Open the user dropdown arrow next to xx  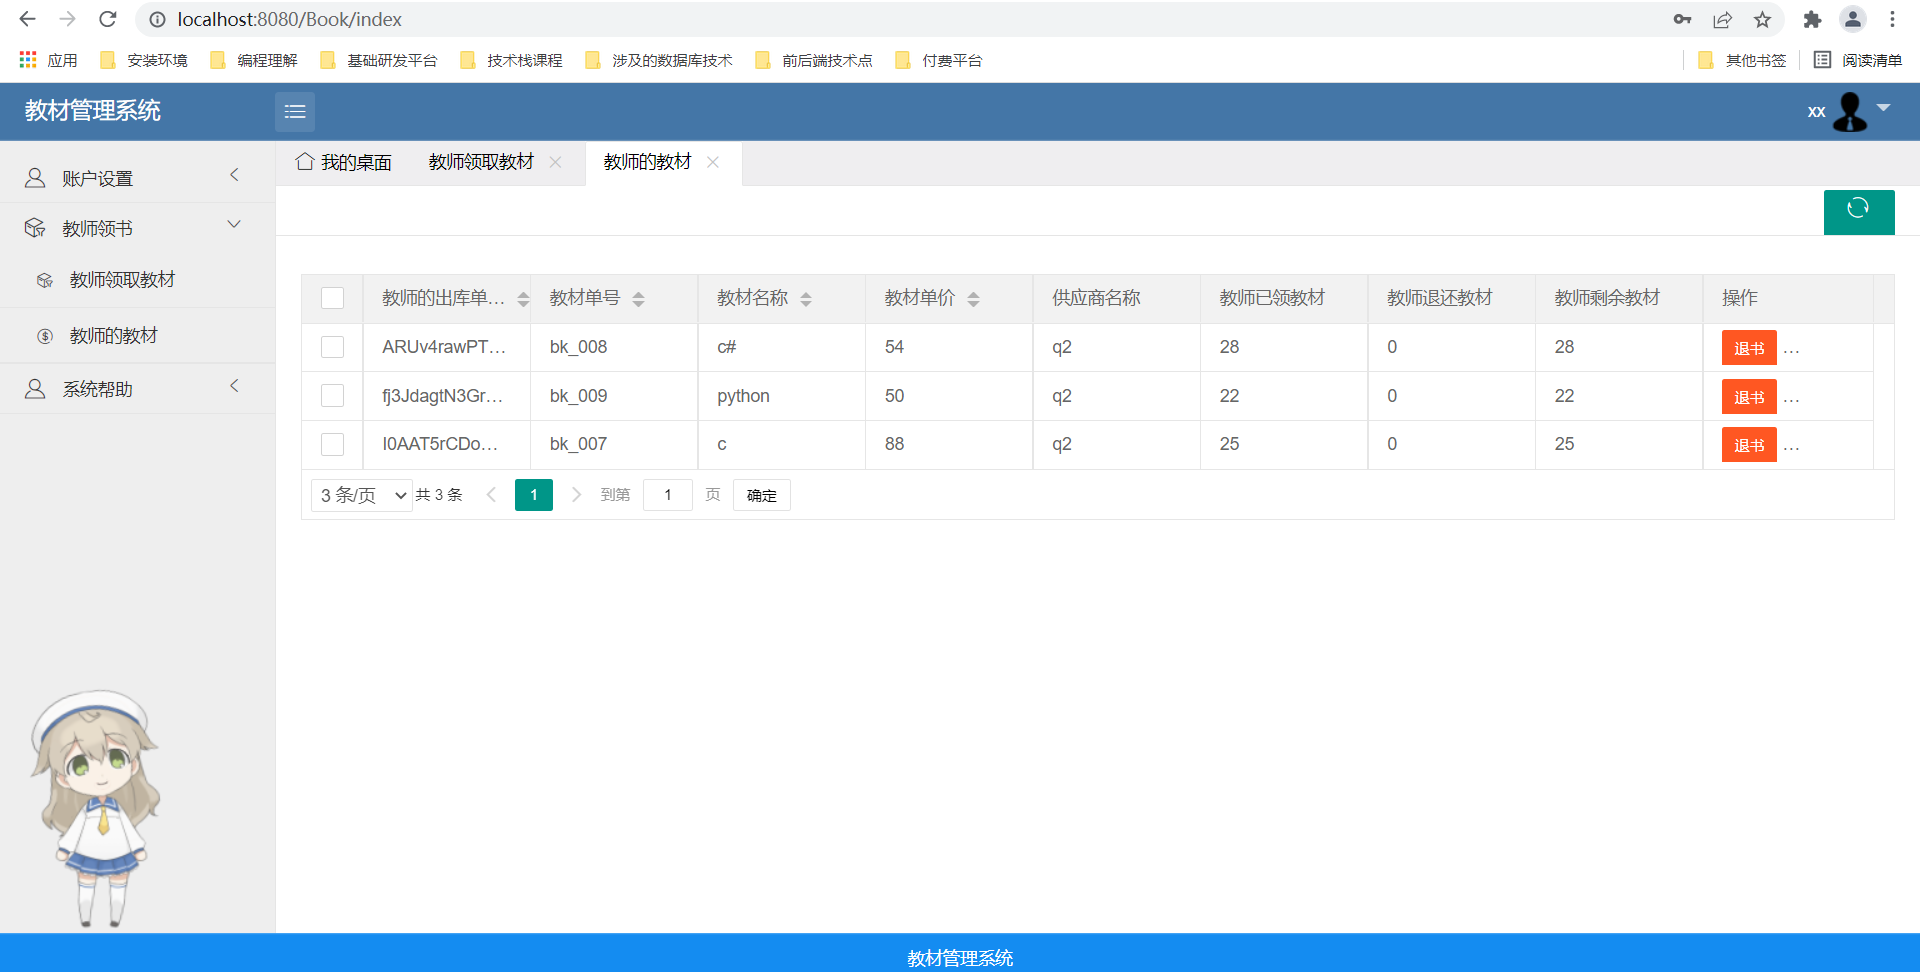pyautogui.click(x=1884, y=110)
